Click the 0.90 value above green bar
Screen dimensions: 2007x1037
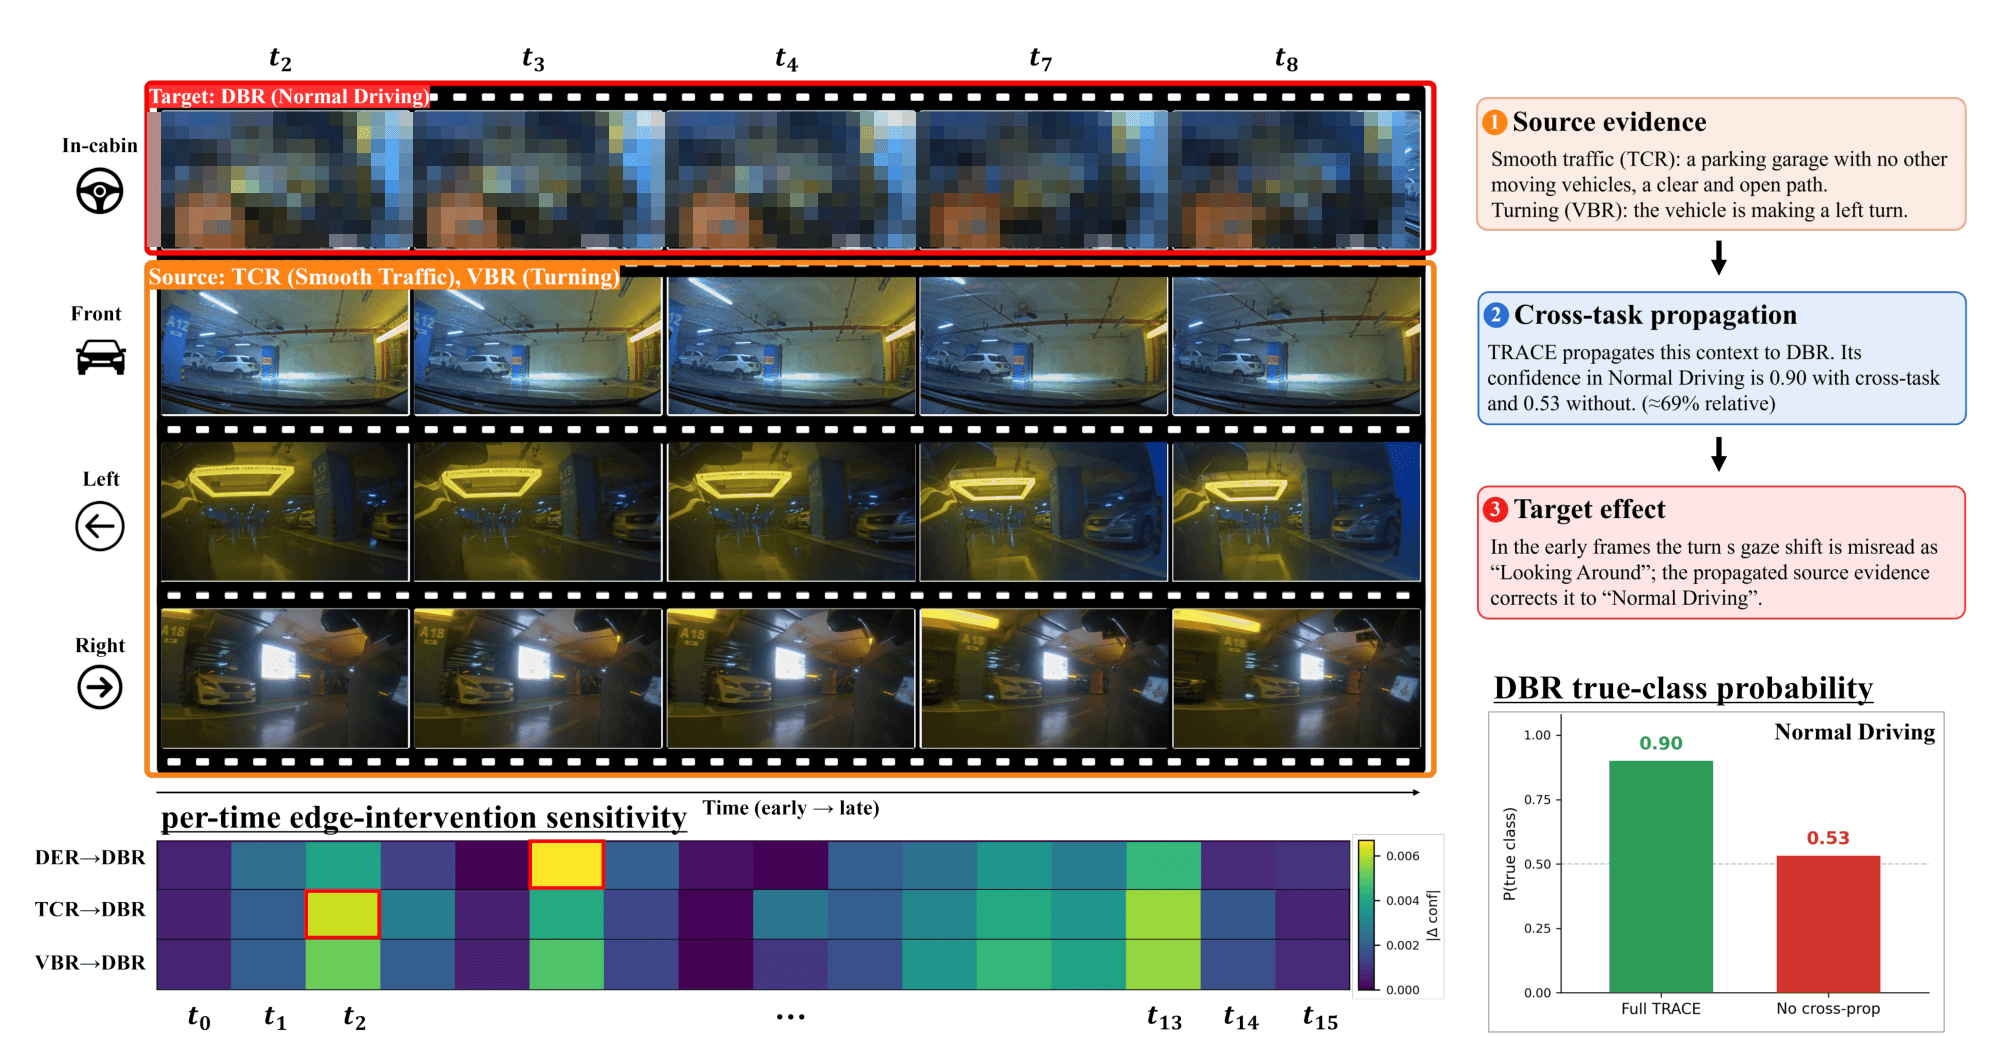coord(1661,743)
